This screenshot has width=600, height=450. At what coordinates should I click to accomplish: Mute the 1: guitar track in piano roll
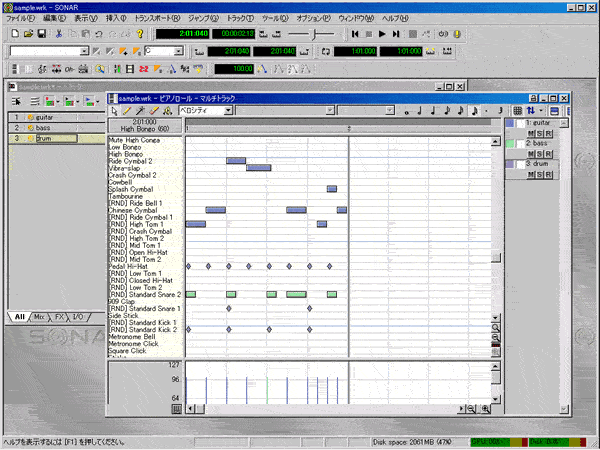pyautogui.click(x=530, y=134)
